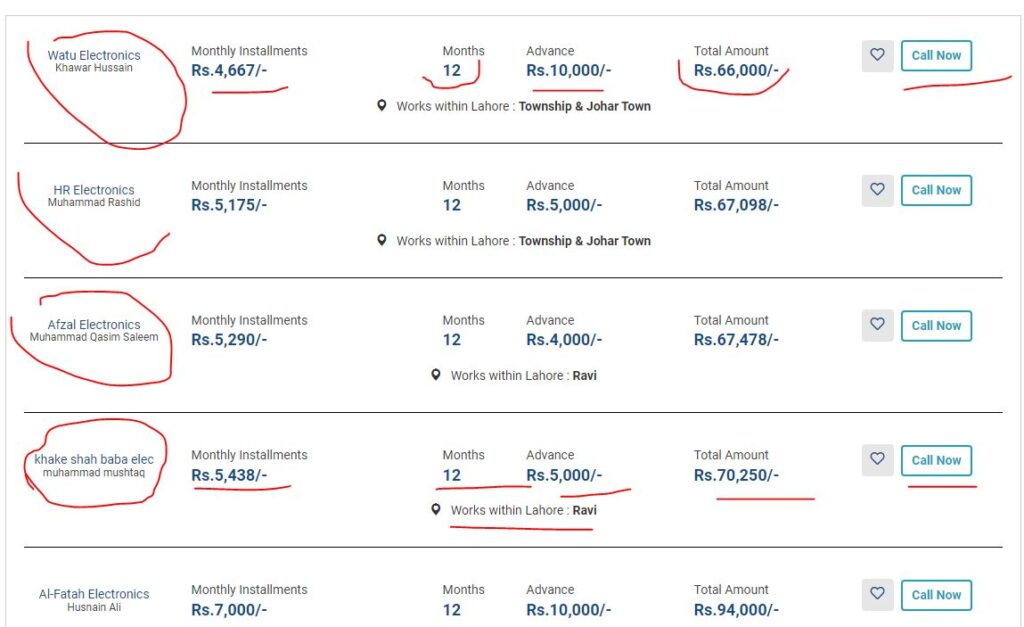Open the HR Electronics seller link
Image resolution: width=1024 pixels, height=627 pixels.
coord(94,190)
